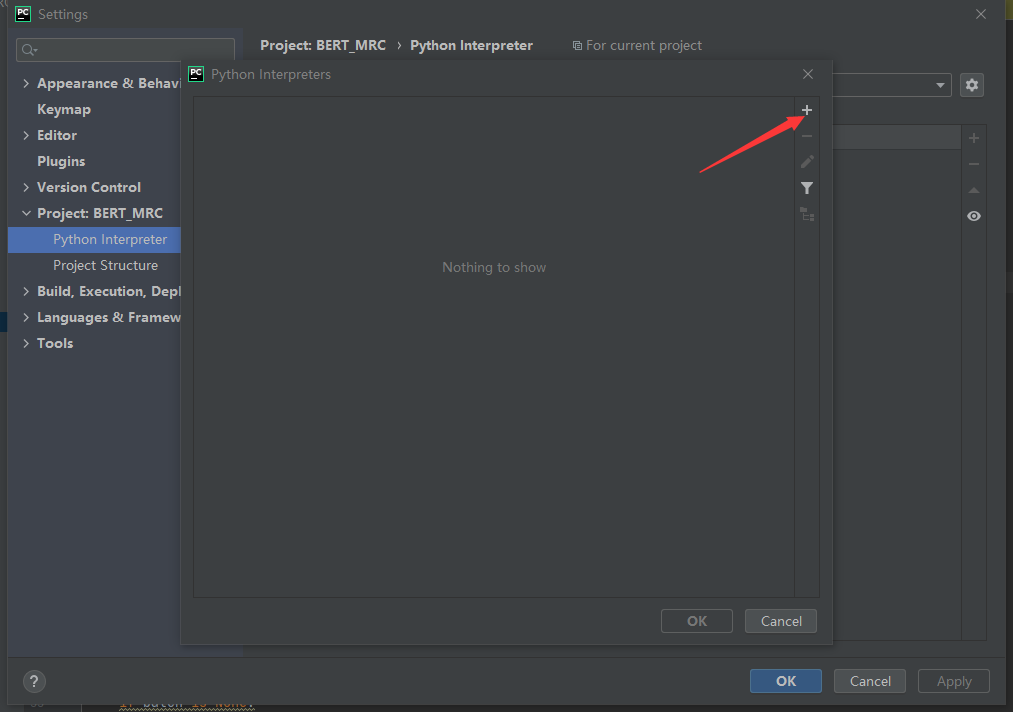
Task: Open Editor settings category
Action: [57, 136]
